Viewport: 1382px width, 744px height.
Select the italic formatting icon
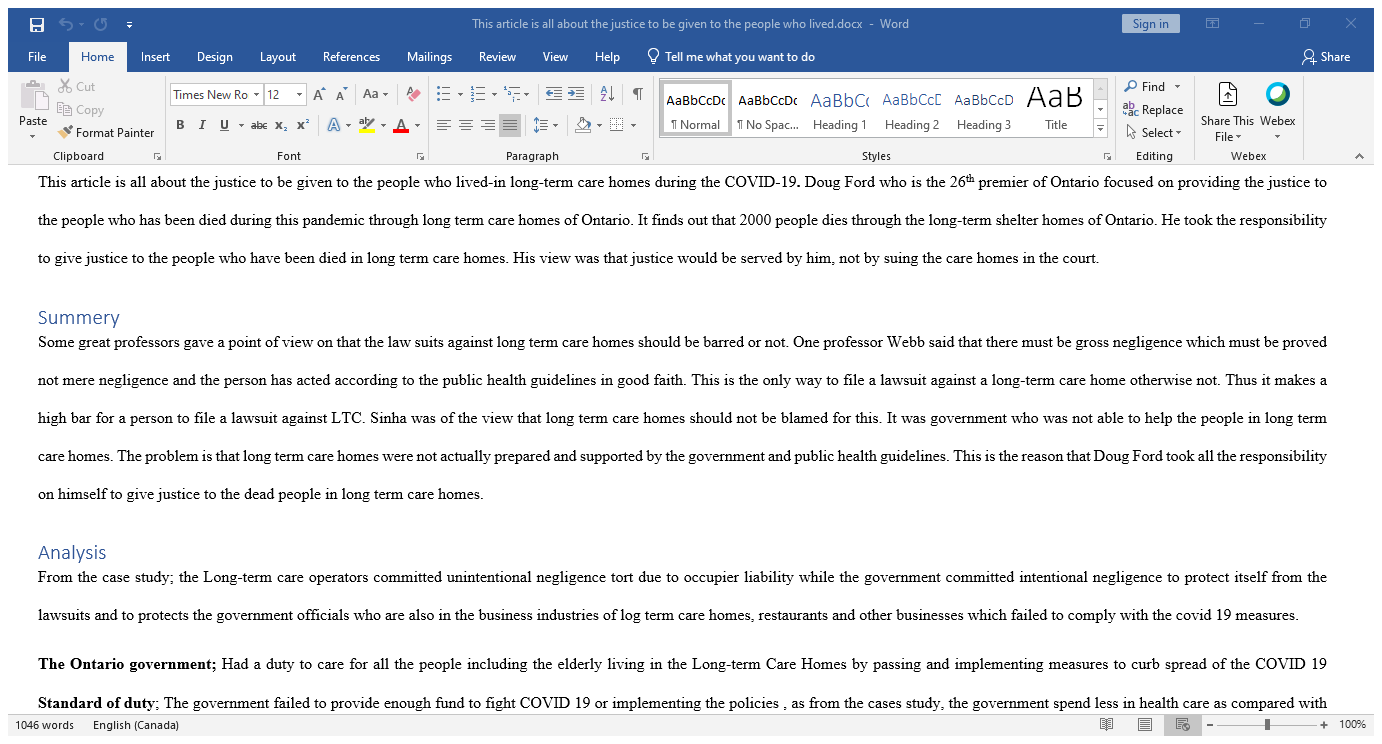[201, 124]
